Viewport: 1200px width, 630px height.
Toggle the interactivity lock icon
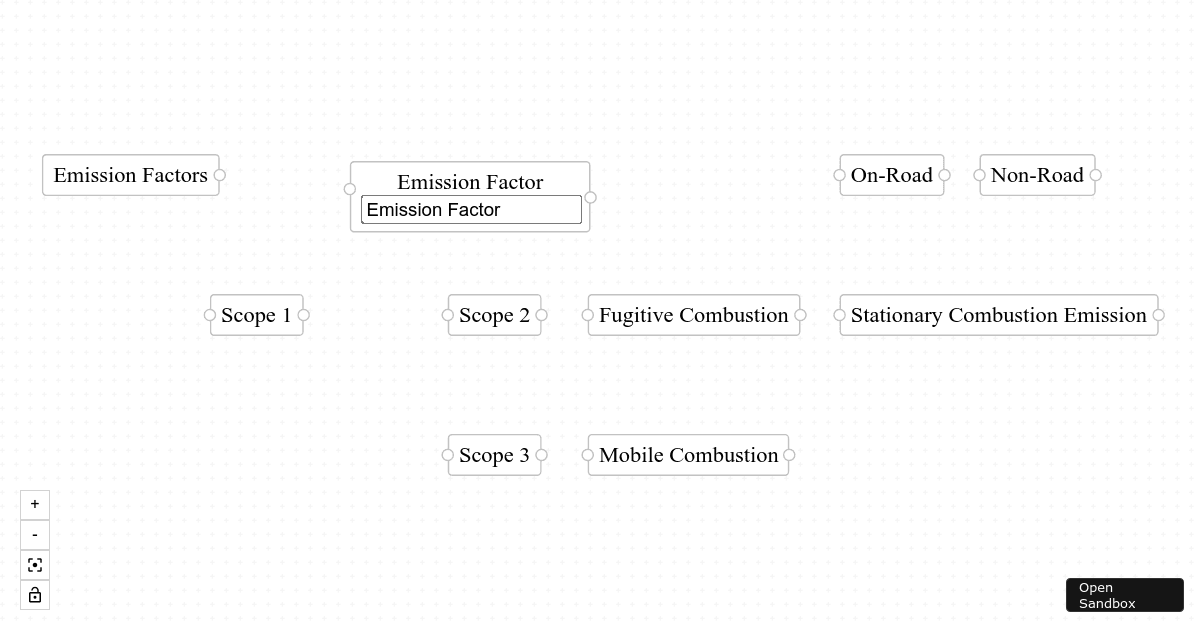(x=35, y=595)
